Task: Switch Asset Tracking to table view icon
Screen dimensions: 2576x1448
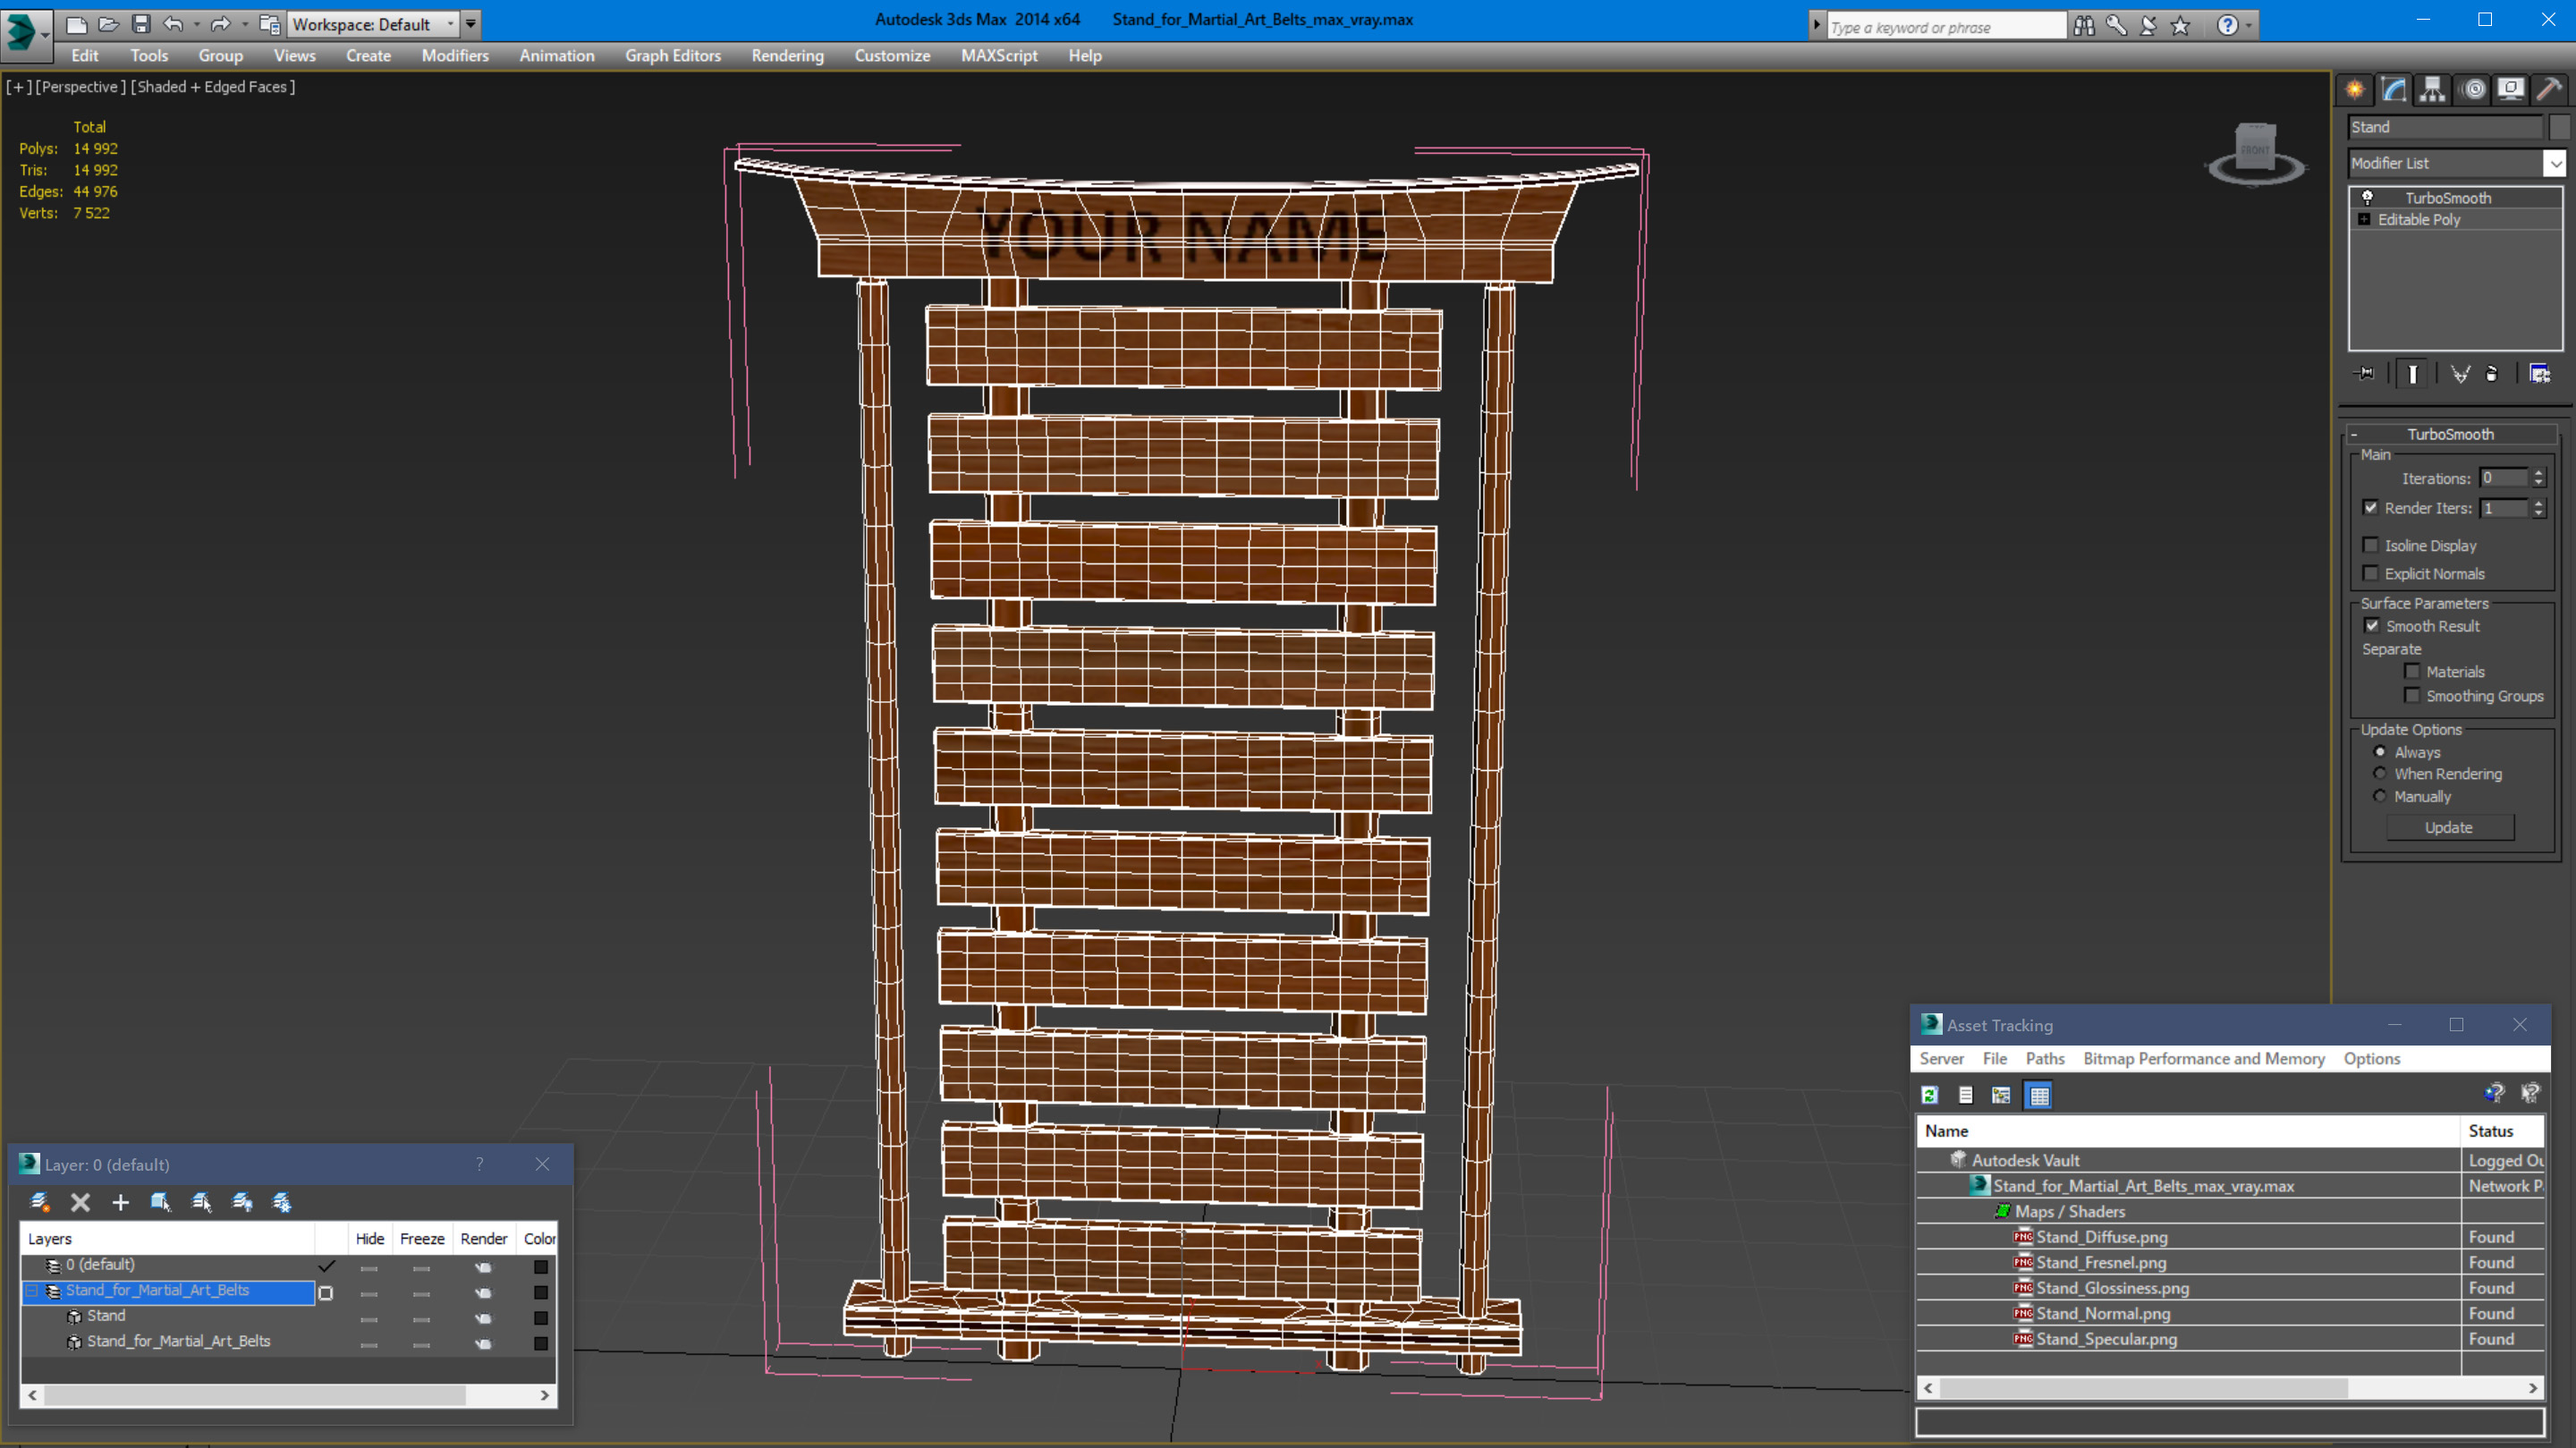Action: coord(2039,1096)
